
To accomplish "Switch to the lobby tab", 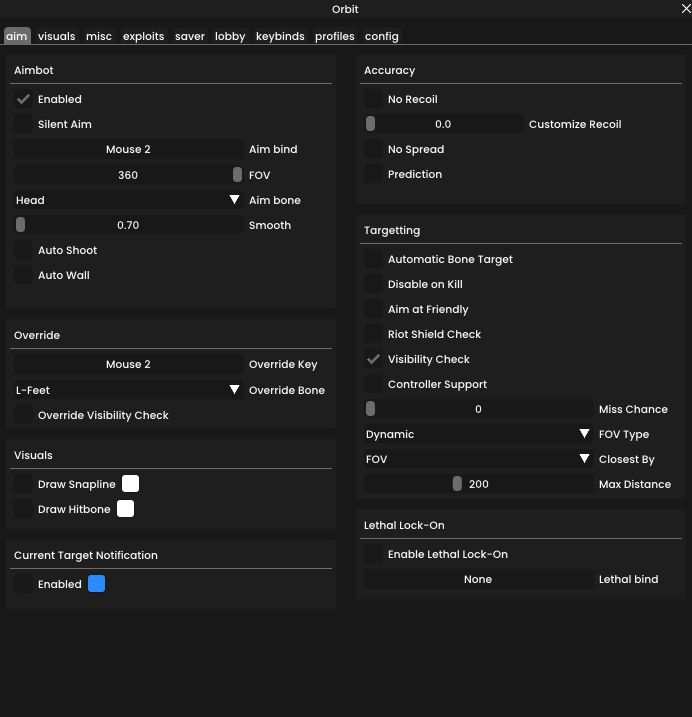I will 230,36.
